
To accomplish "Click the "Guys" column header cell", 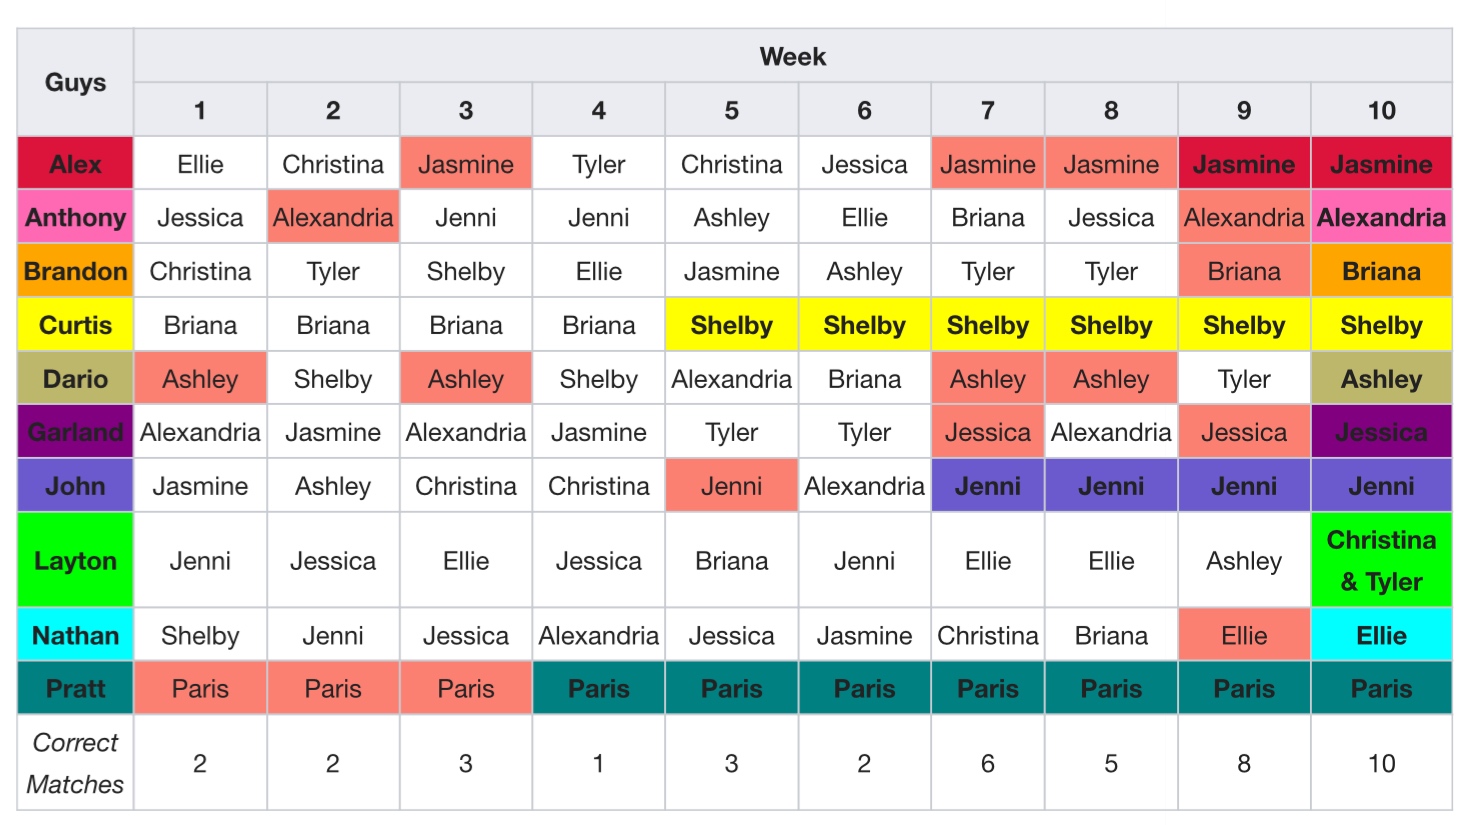I will pos(75,82).
